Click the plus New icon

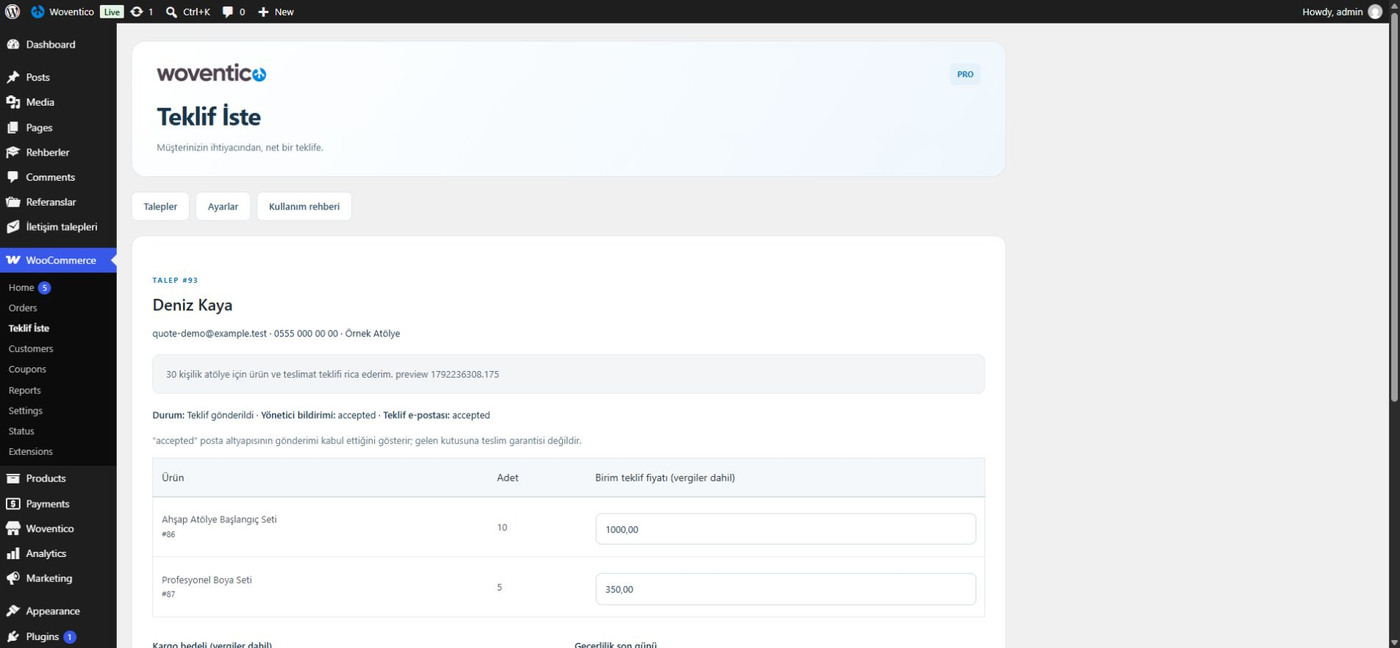click(263, 12)
